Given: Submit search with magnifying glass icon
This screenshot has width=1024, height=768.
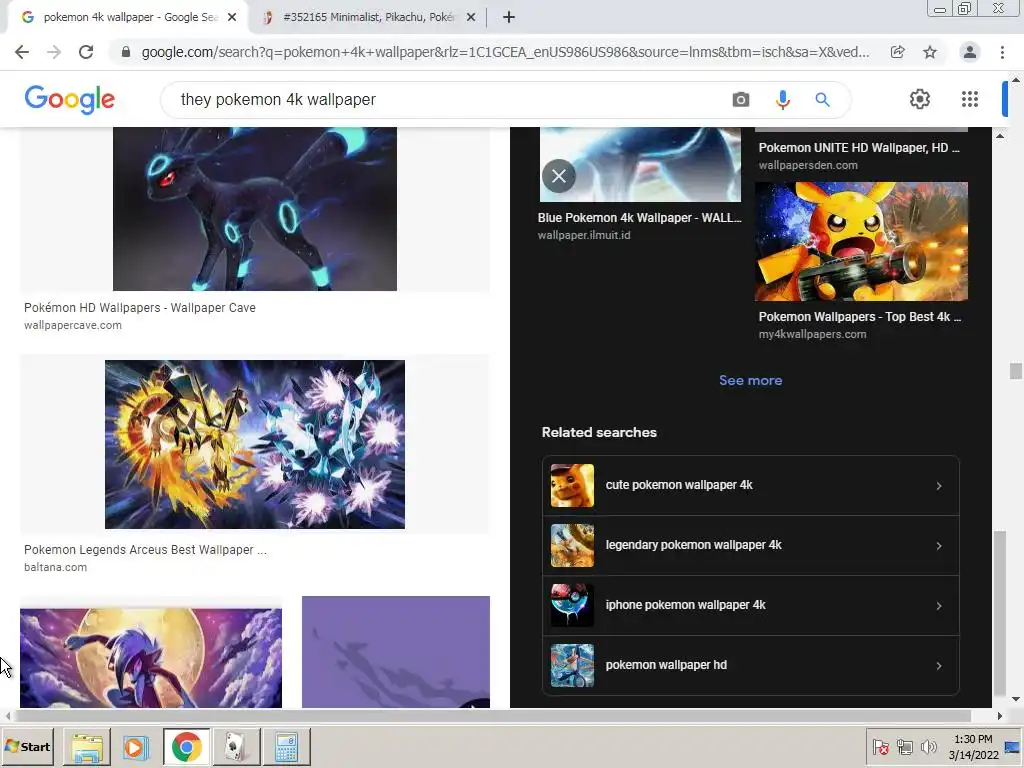Looking at the screenshot, I should point(822,100).
